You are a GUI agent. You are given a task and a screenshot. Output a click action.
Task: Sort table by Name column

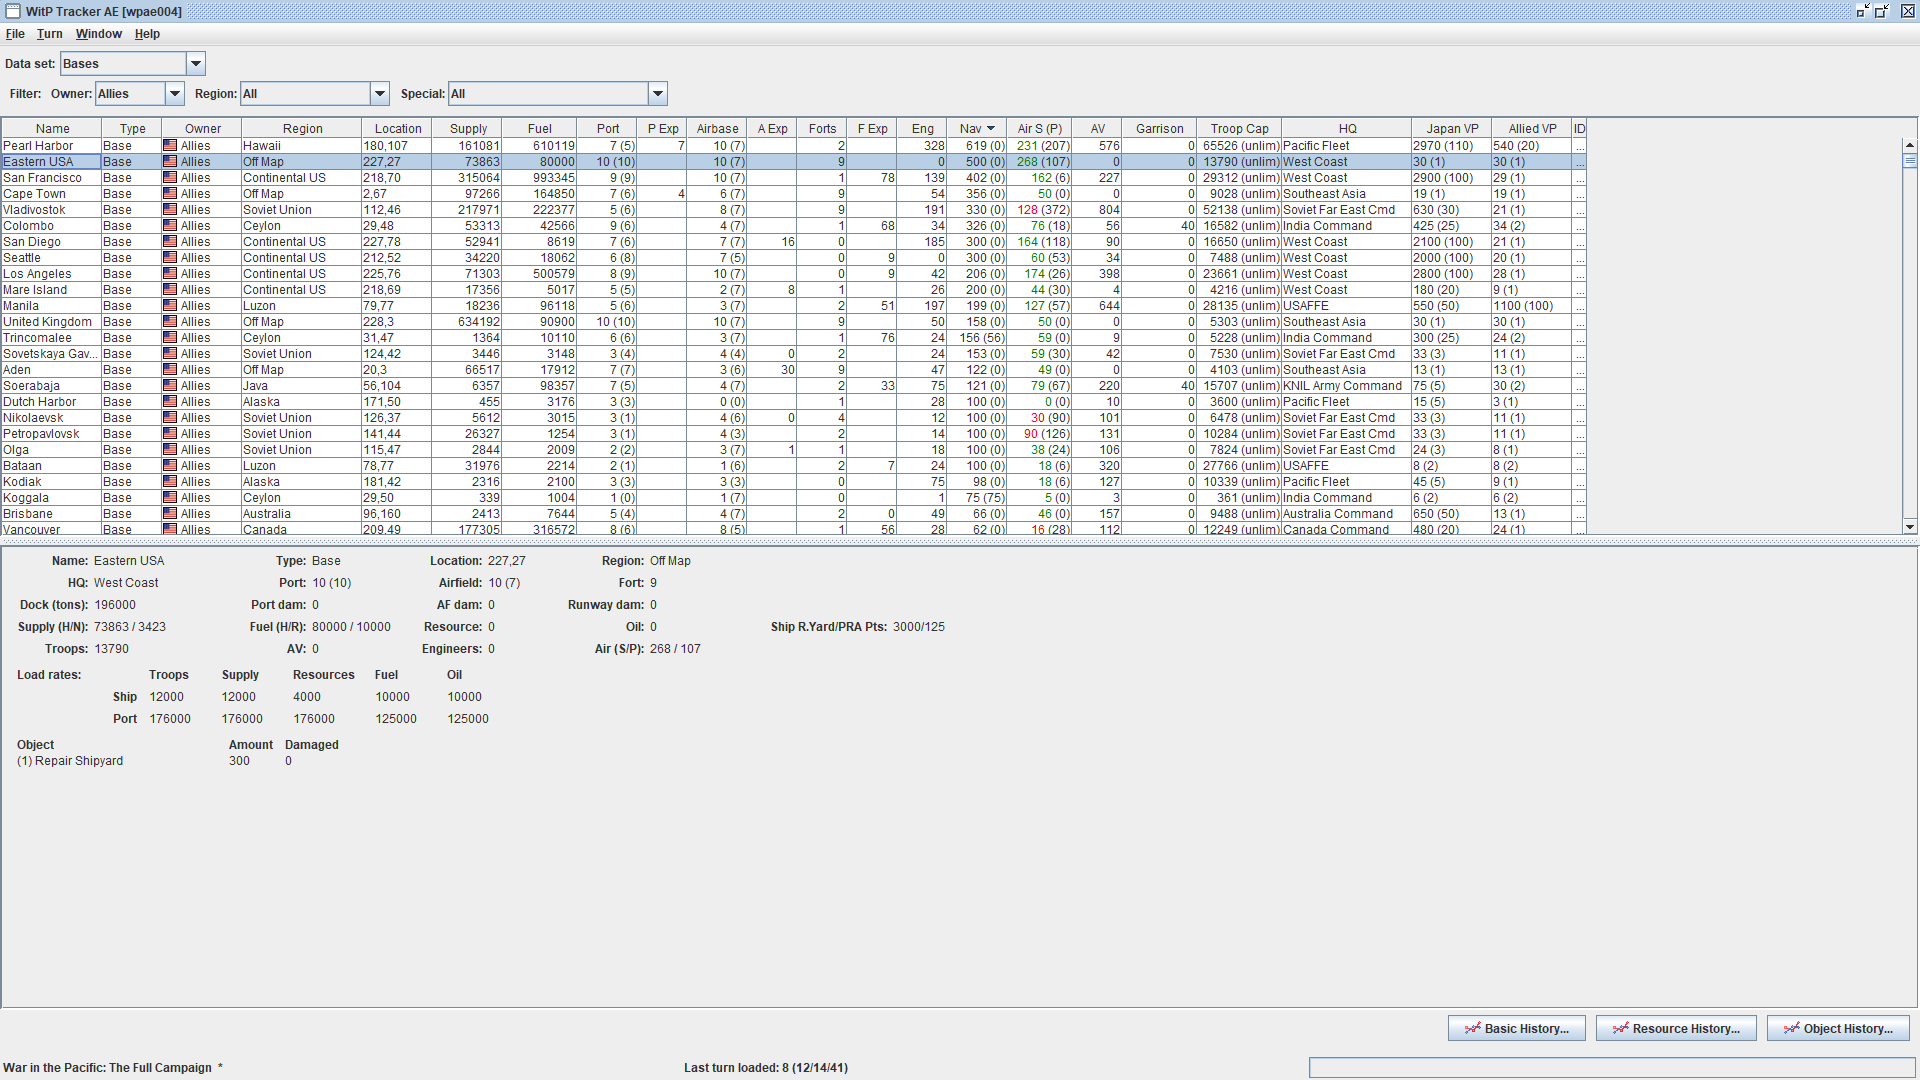[52, 129]
